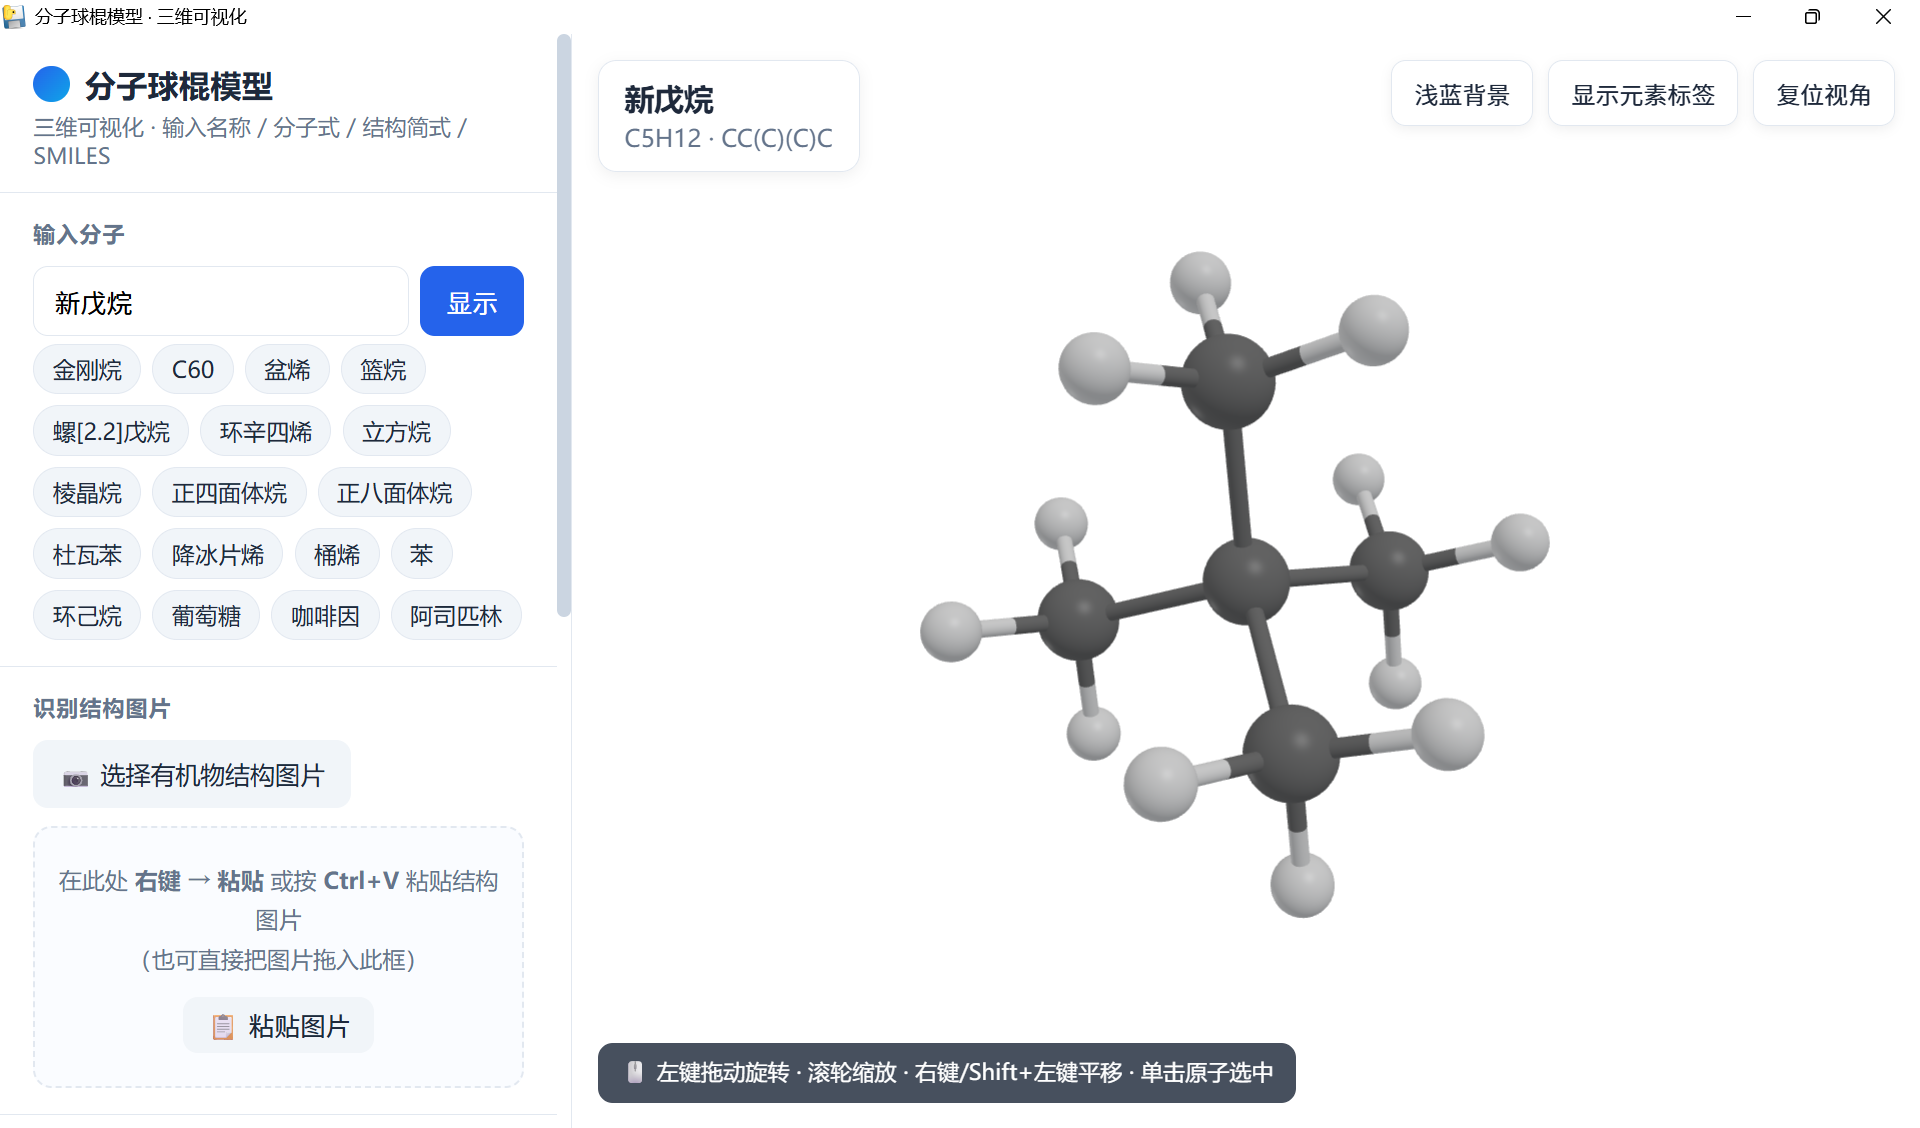Image resolution: width=1920 pixels, height=1128 pixels.
Task: Select the 杜瓦苯 chip
Action: click(87, 555)
